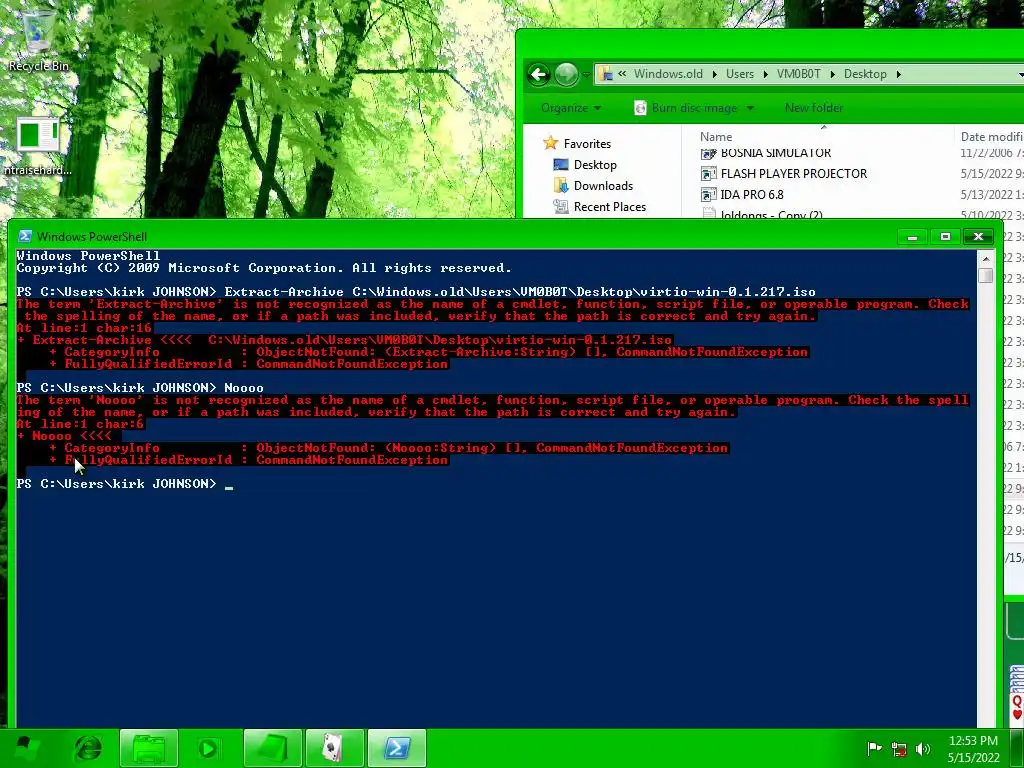Open the Recycle Bin desktop icon
Viewport: 1024px width, 768px height.
click(38, 39)
